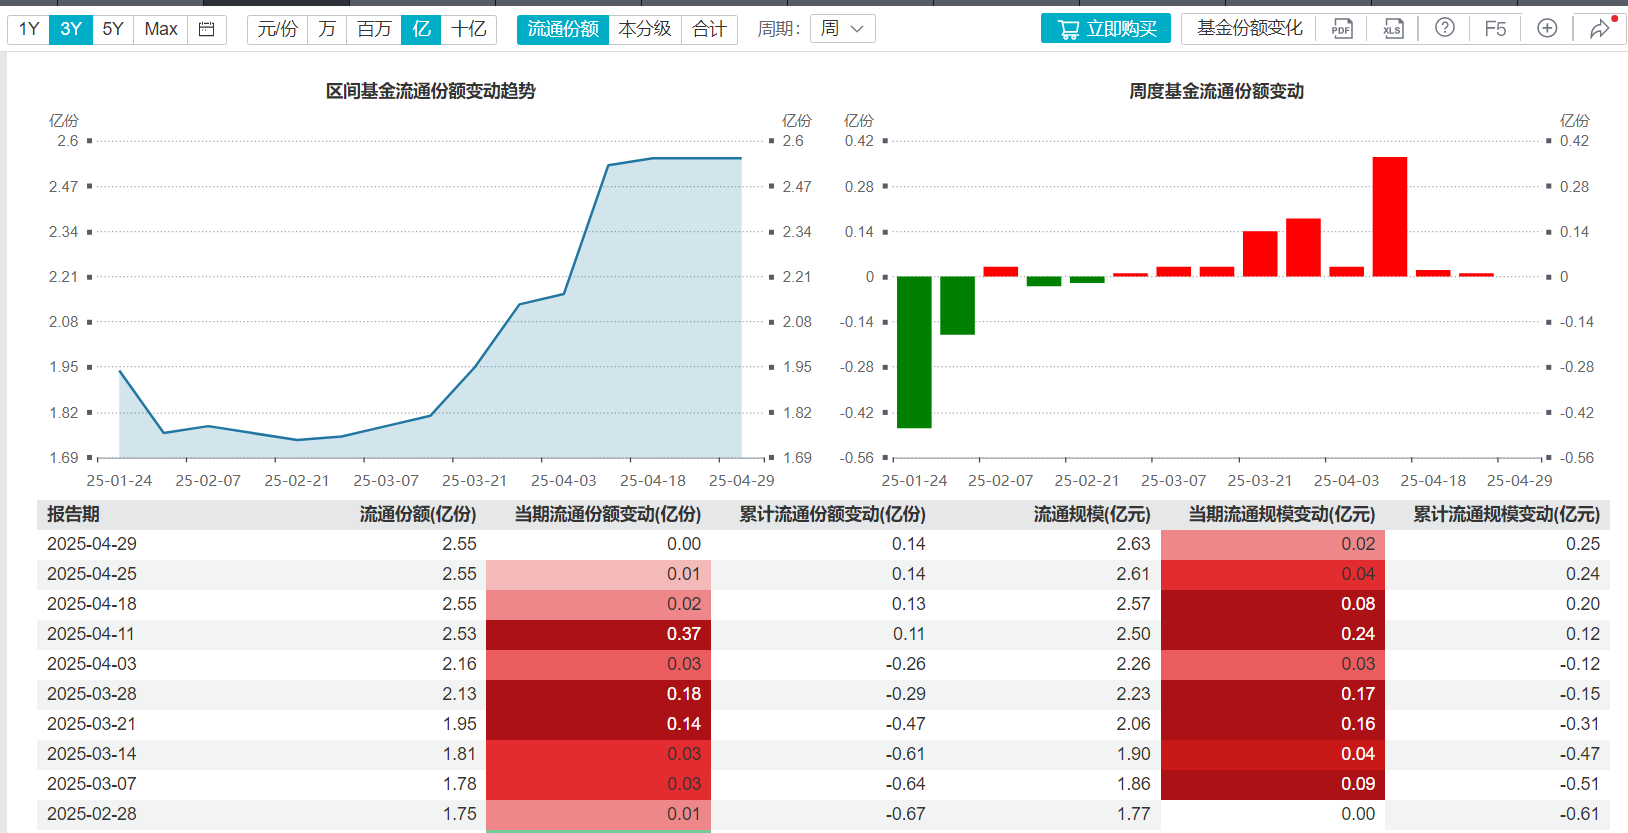Expand the 周期 period dropdown
Image resolution: width=1628 pixels, height=833 pixels.
[843, 29]
